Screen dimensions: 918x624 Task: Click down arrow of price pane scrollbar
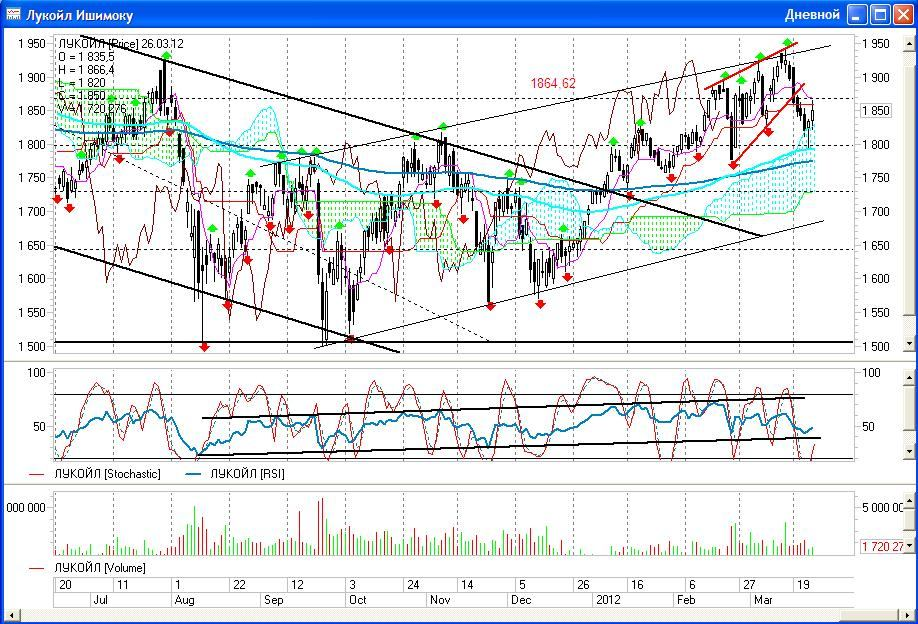[909, 343]
